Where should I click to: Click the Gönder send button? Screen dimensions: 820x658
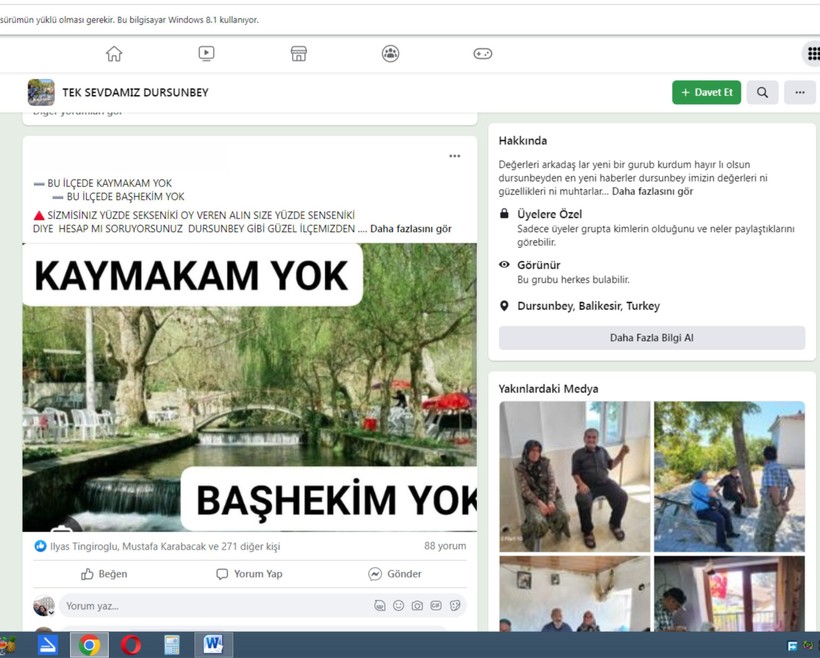coord(395,574)
